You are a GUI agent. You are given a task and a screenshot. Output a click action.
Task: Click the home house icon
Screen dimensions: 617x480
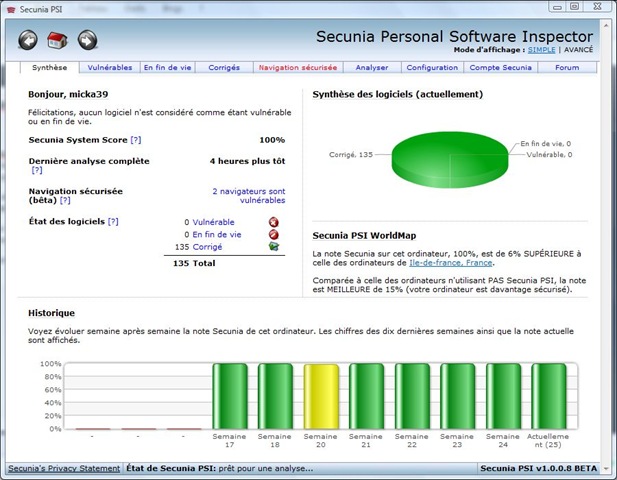[57, 40]
